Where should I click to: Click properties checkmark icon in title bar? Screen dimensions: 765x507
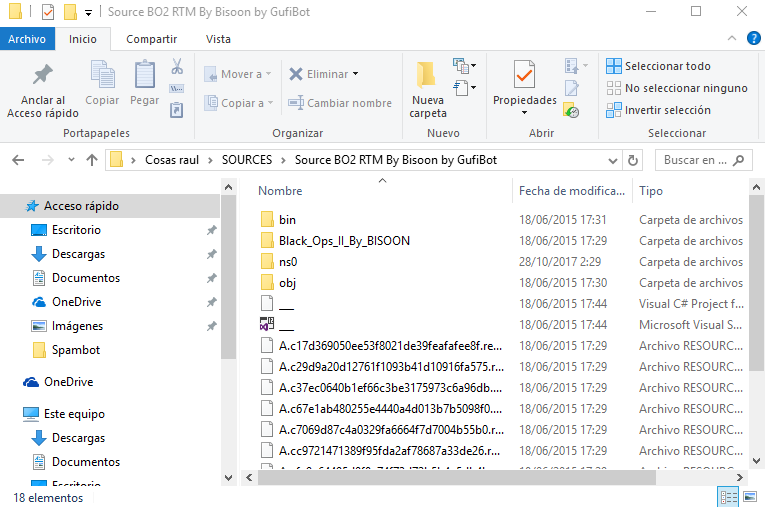[48, 11]
